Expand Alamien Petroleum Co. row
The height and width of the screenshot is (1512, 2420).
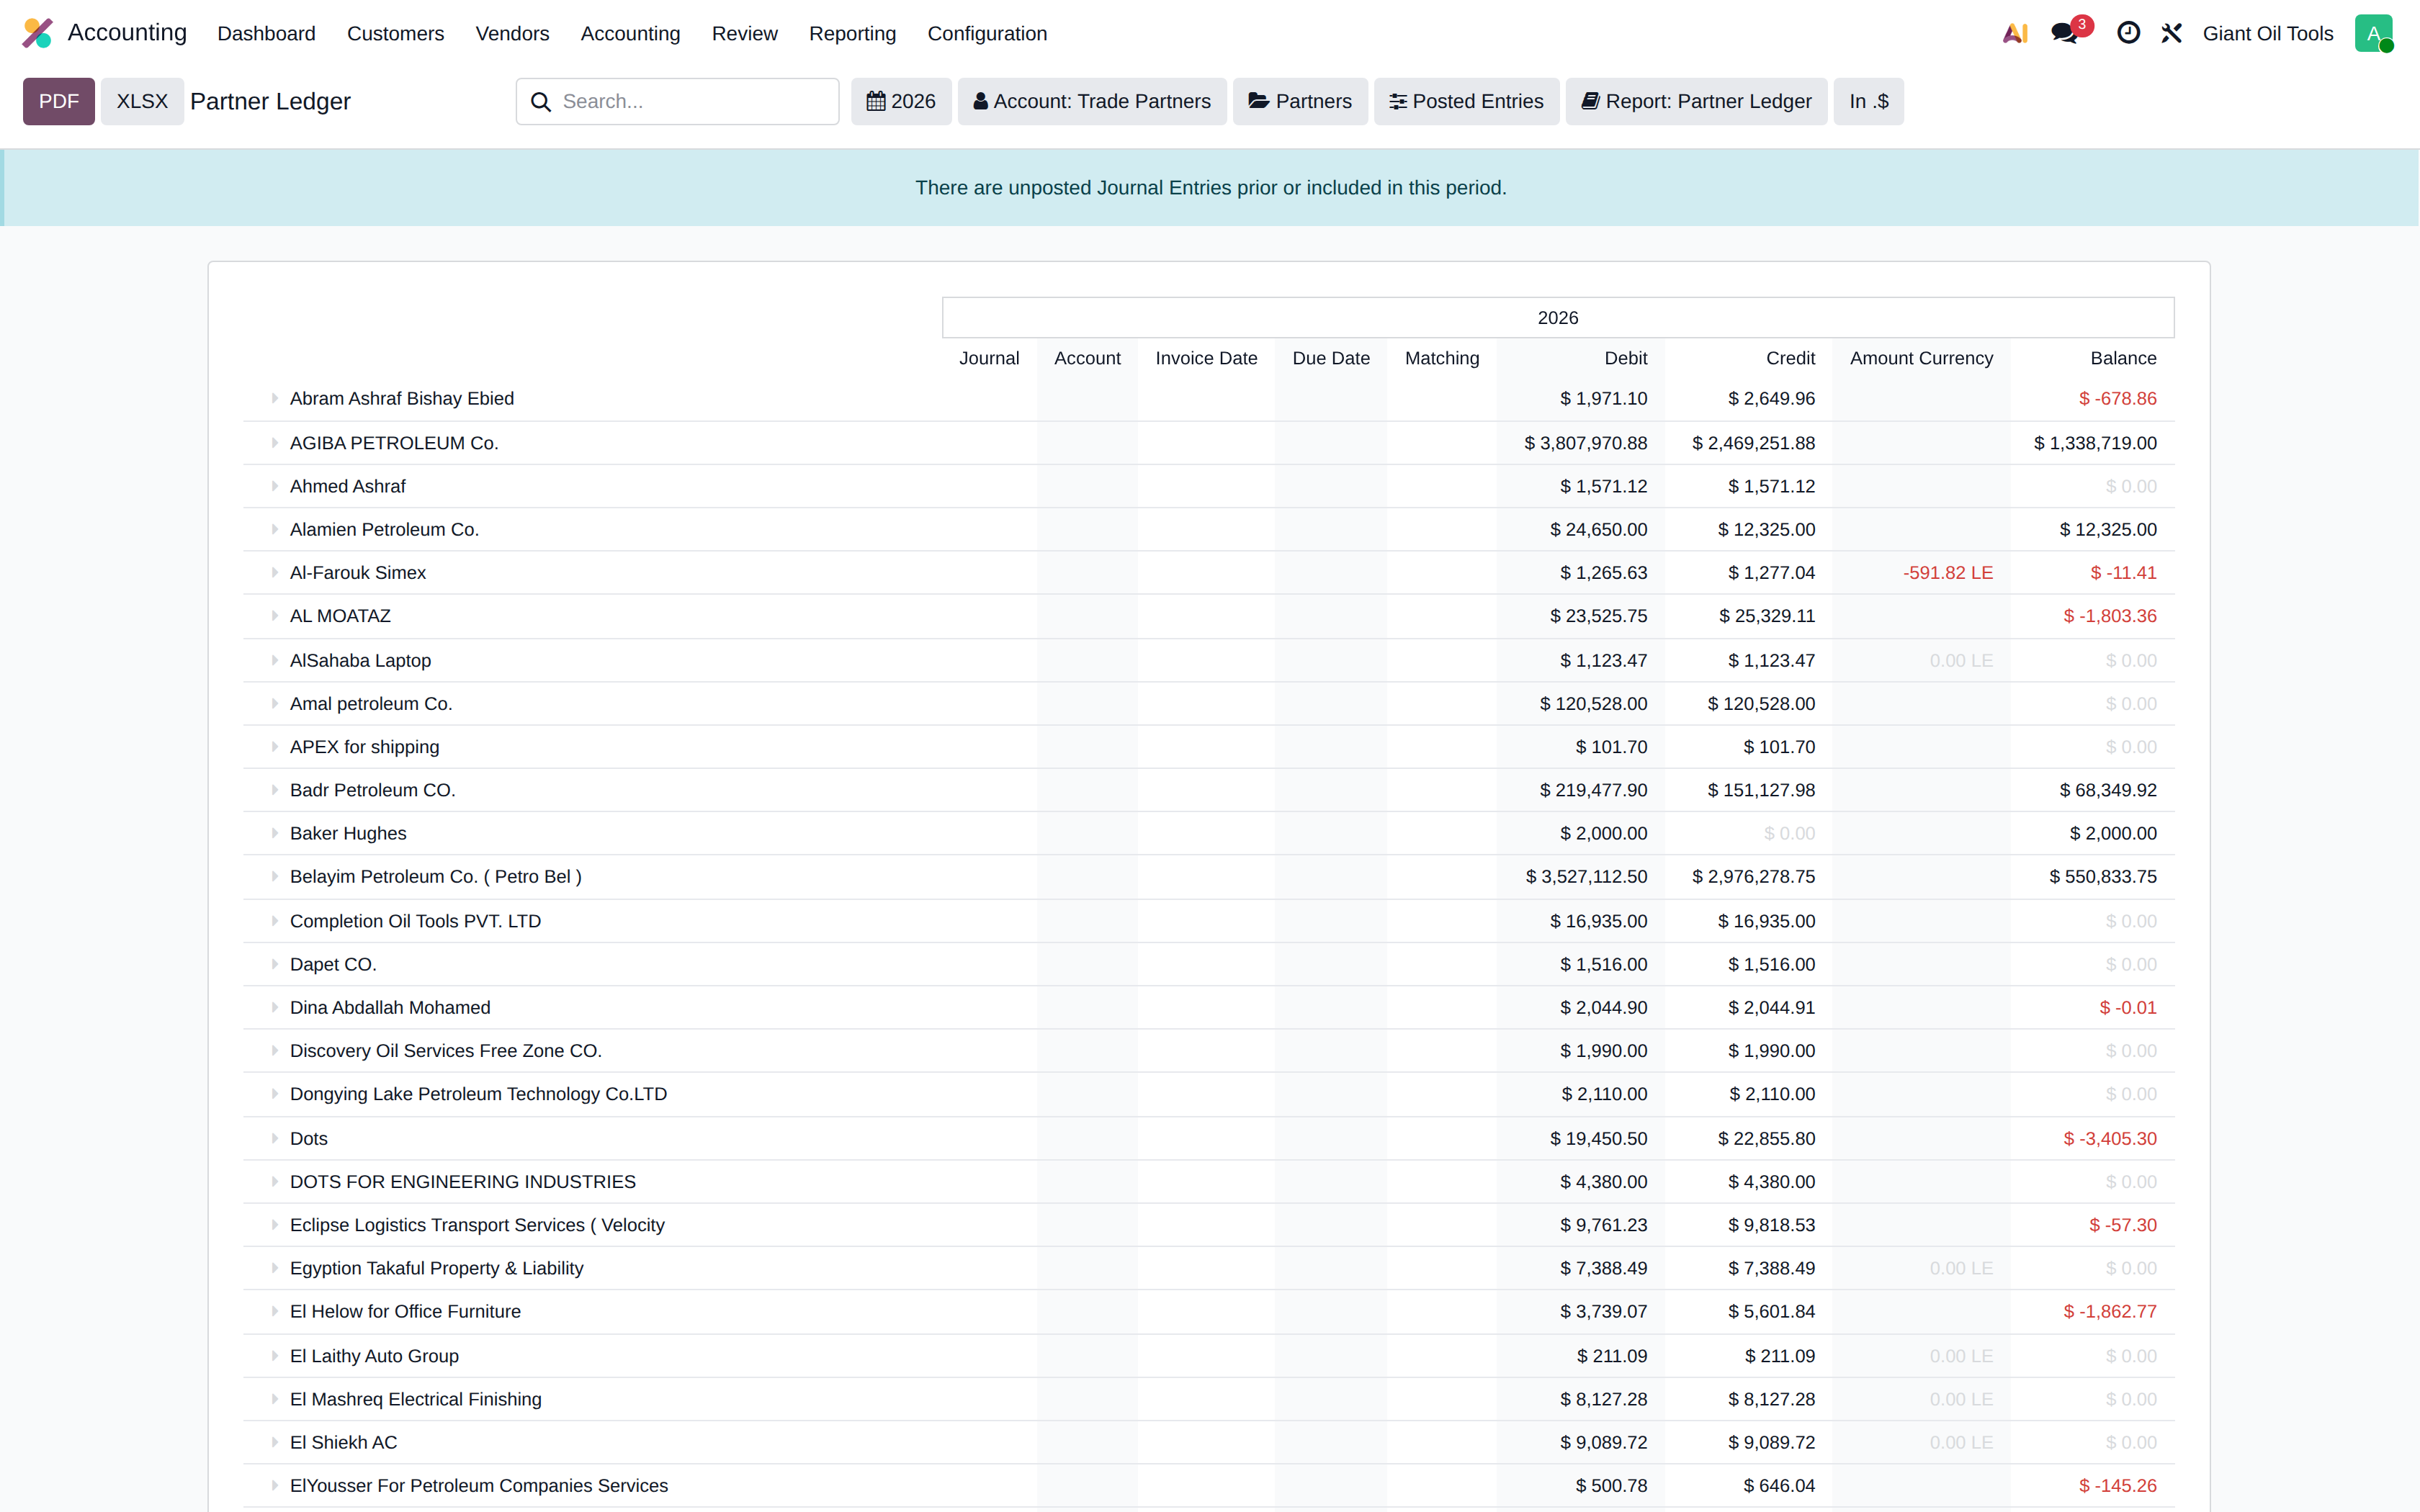(x=274, y=529)
